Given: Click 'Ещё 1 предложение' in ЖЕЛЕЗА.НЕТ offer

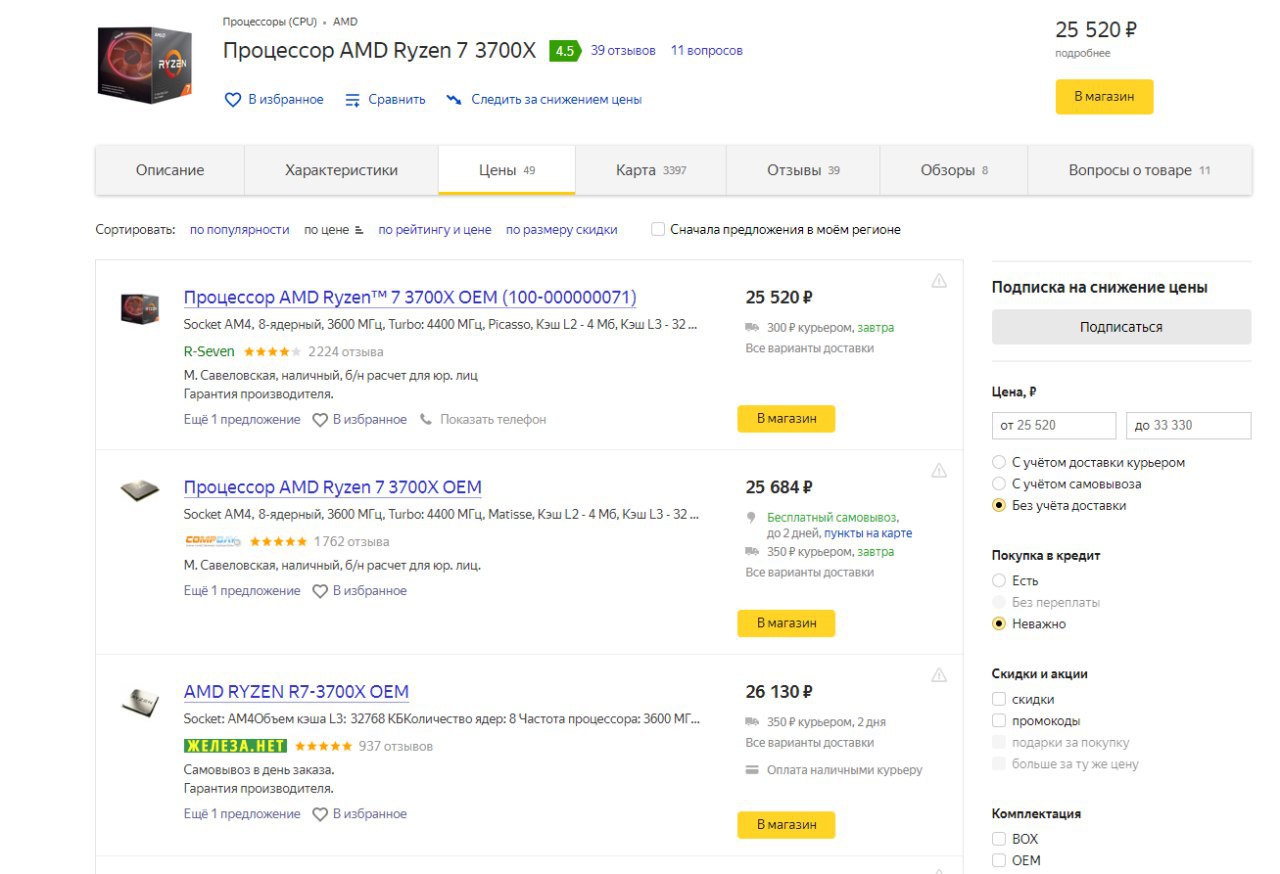Looking at the screenshot, I should tap(242, 814).
